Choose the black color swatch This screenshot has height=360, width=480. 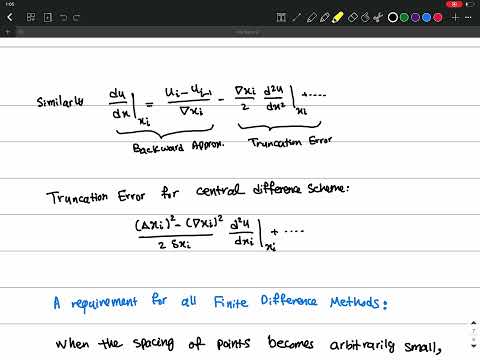pyautogui.click(x=393, y=17)
